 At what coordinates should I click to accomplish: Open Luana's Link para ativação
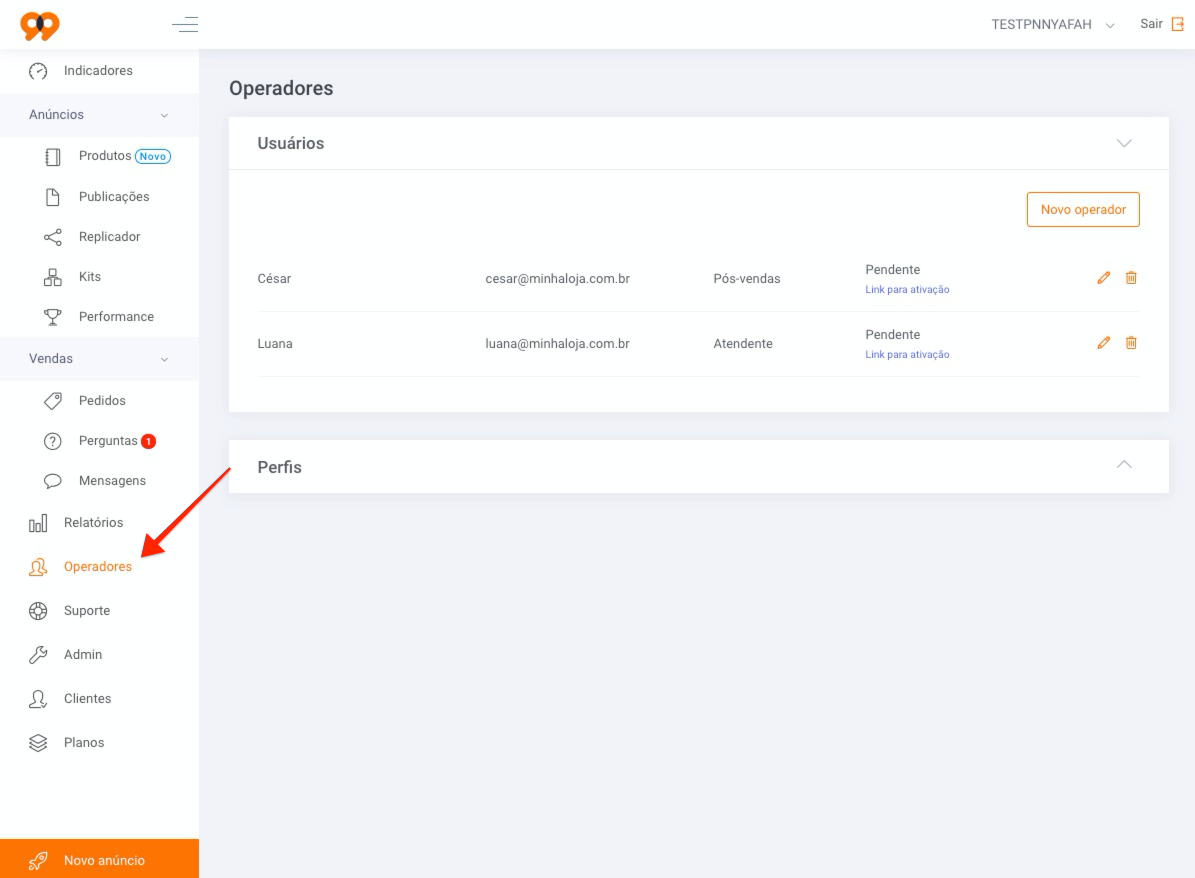pyautogui.click(x=907, y=354)
